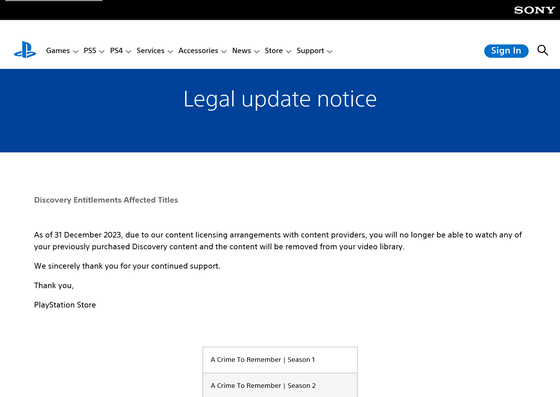Expand the chevron next to Store

click(x=289, y=52)
